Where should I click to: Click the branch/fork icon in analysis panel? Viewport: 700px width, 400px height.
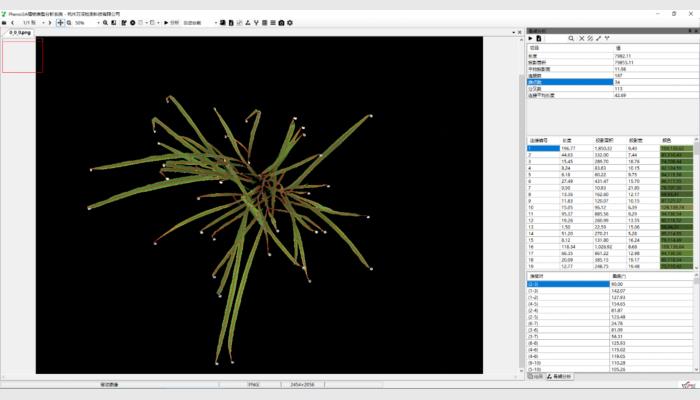pyautogui.click(x=607, y=38)
